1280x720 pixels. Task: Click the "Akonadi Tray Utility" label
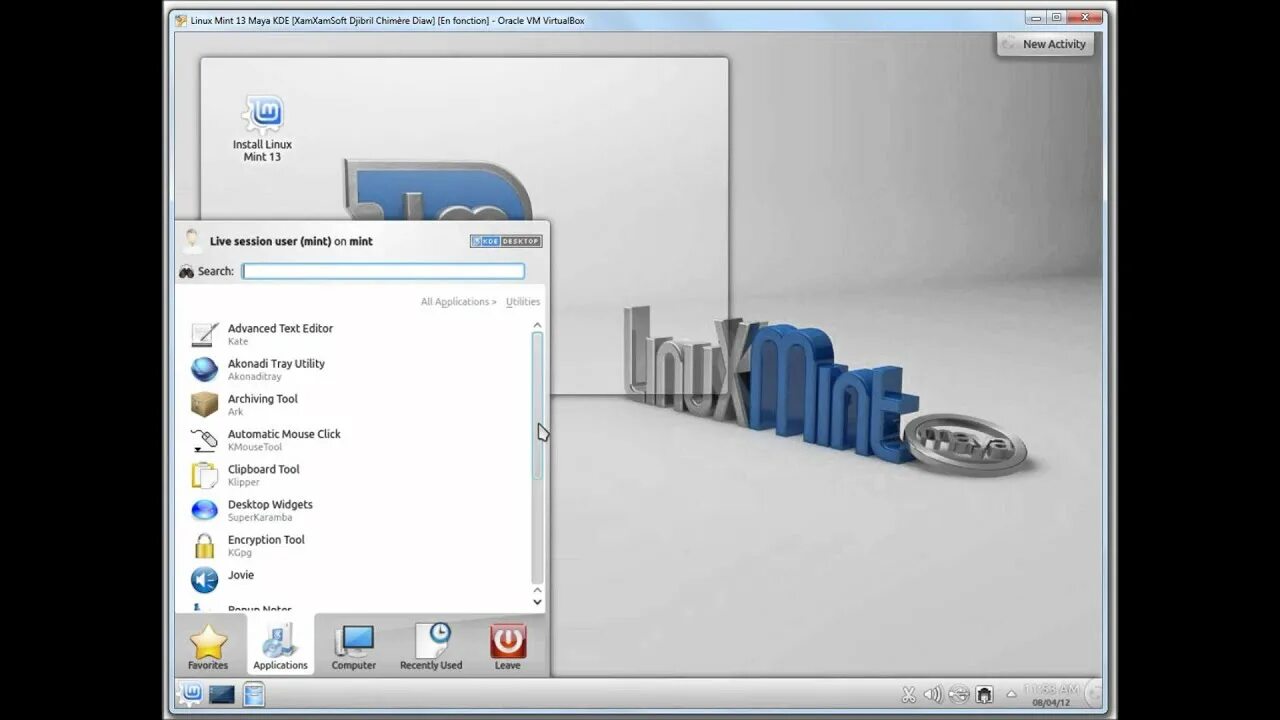[276, 364]
